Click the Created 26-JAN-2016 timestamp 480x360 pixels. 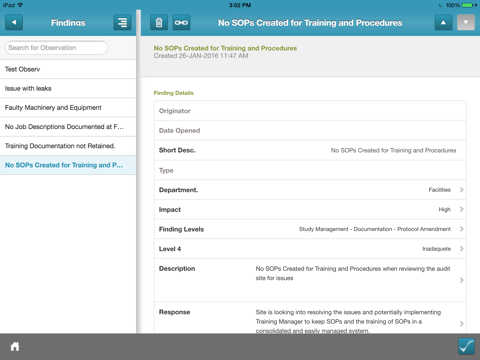click(x=201, y=56)
